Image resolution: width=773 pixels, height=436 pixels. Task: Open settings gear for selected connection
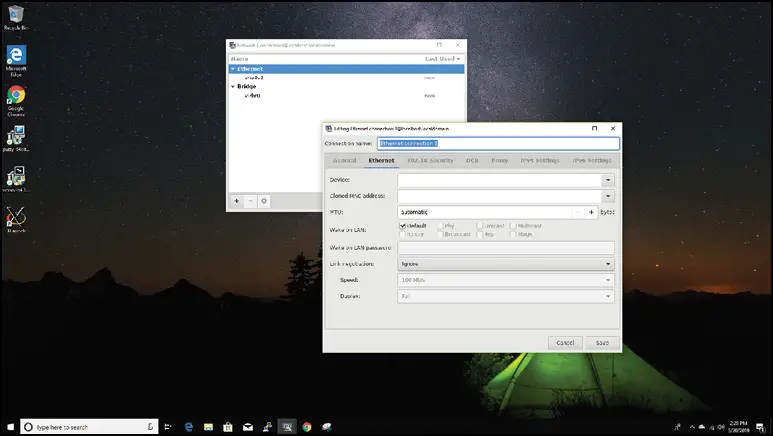[x=264, y=201]
